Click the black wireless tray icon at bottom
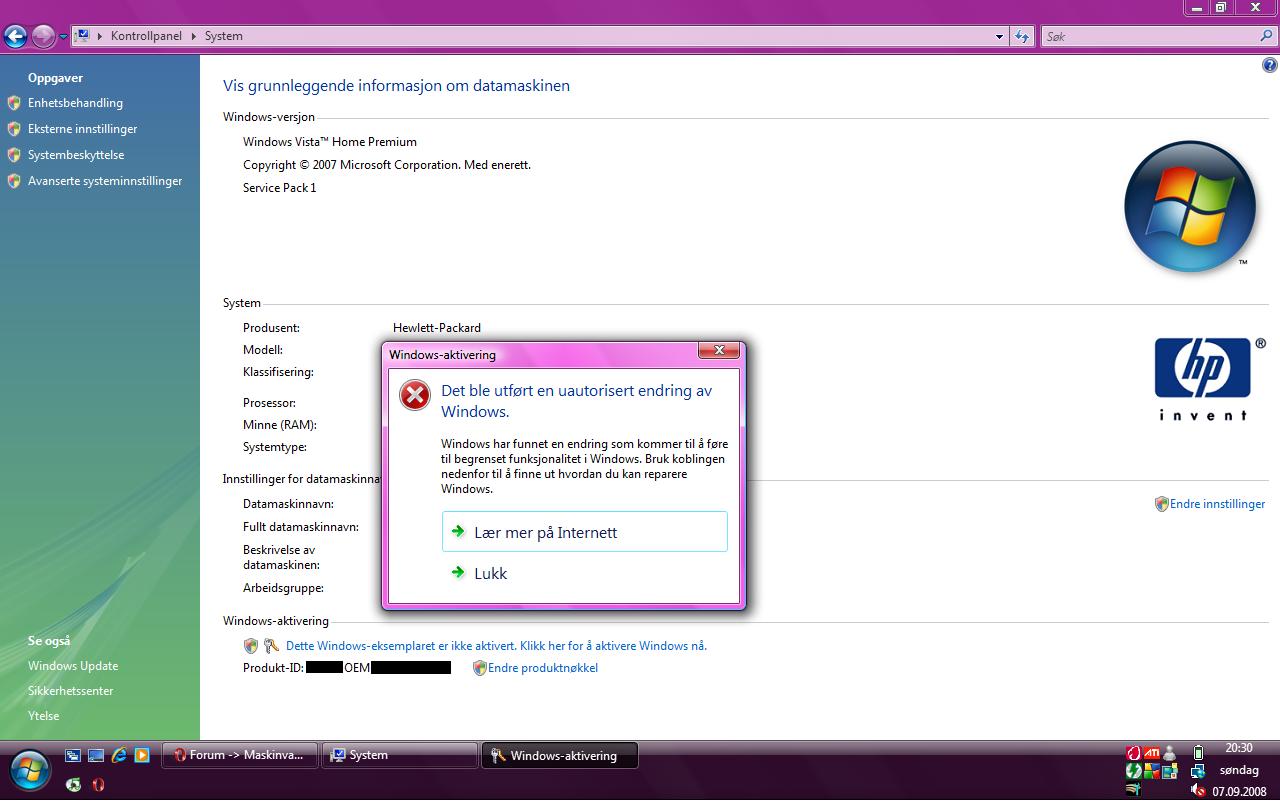1280x801 pixels. (x=1133, y=790)
